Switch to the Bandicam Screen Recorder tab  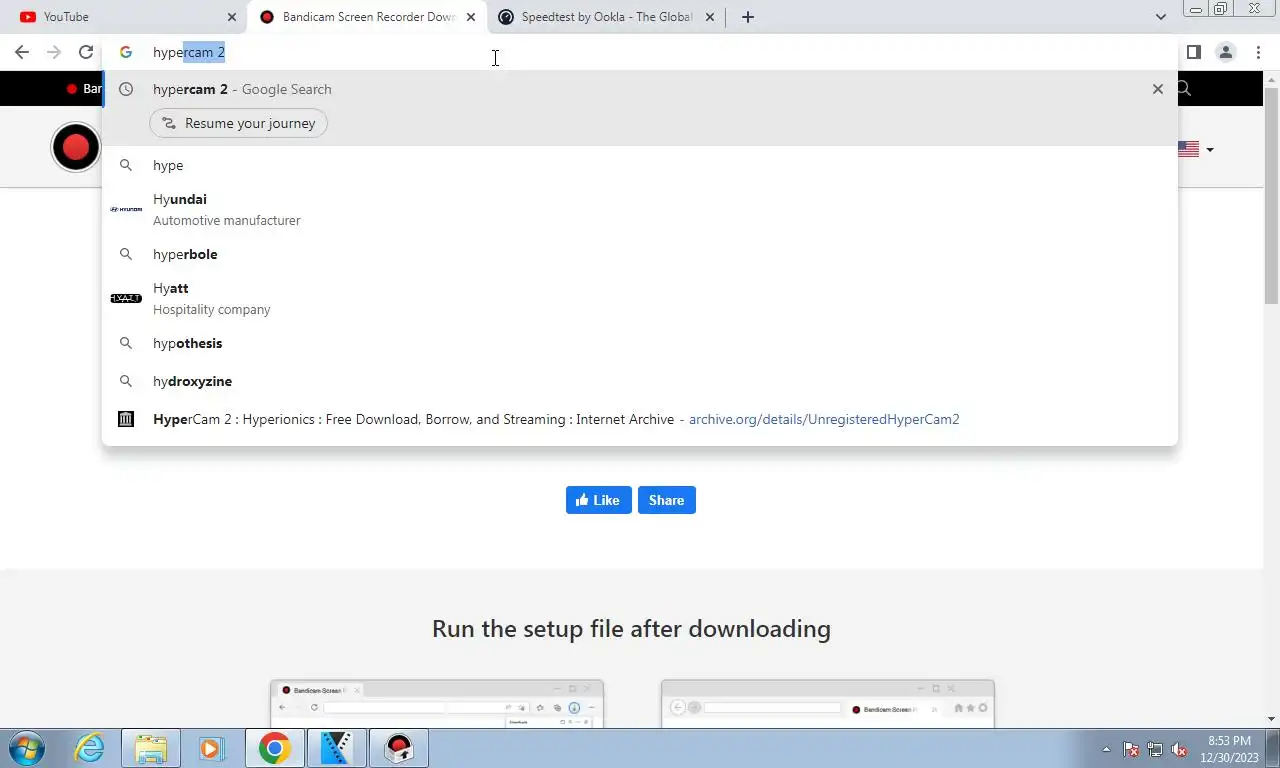[367, 17]
